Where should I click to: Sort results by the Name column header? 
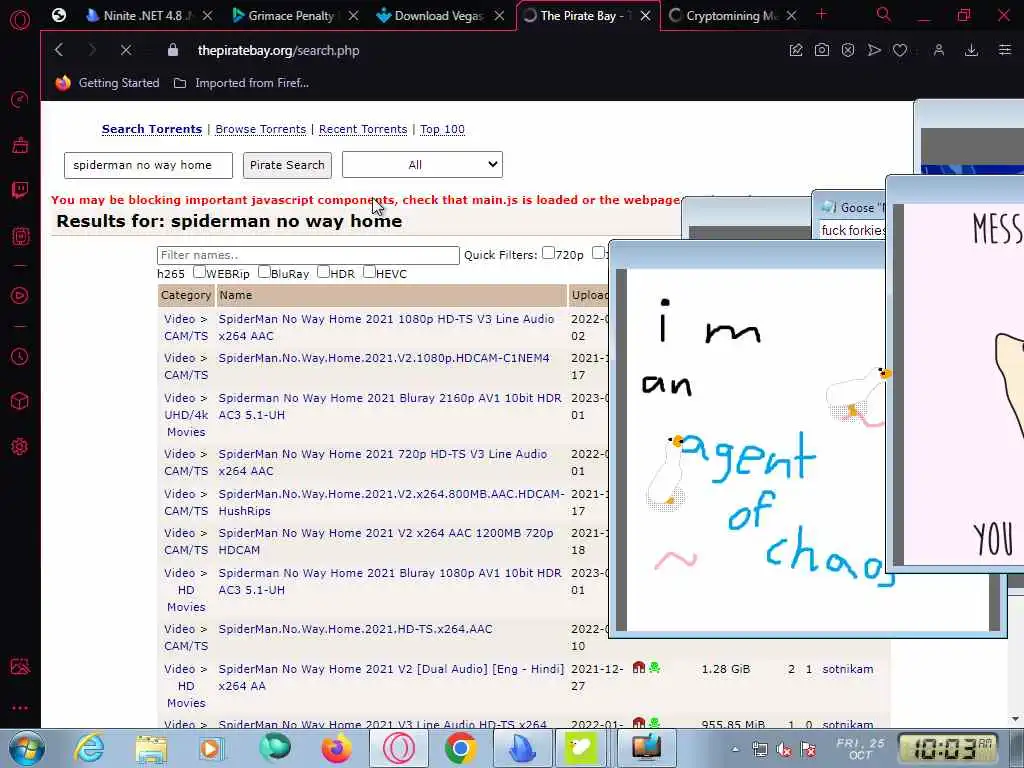236,295
